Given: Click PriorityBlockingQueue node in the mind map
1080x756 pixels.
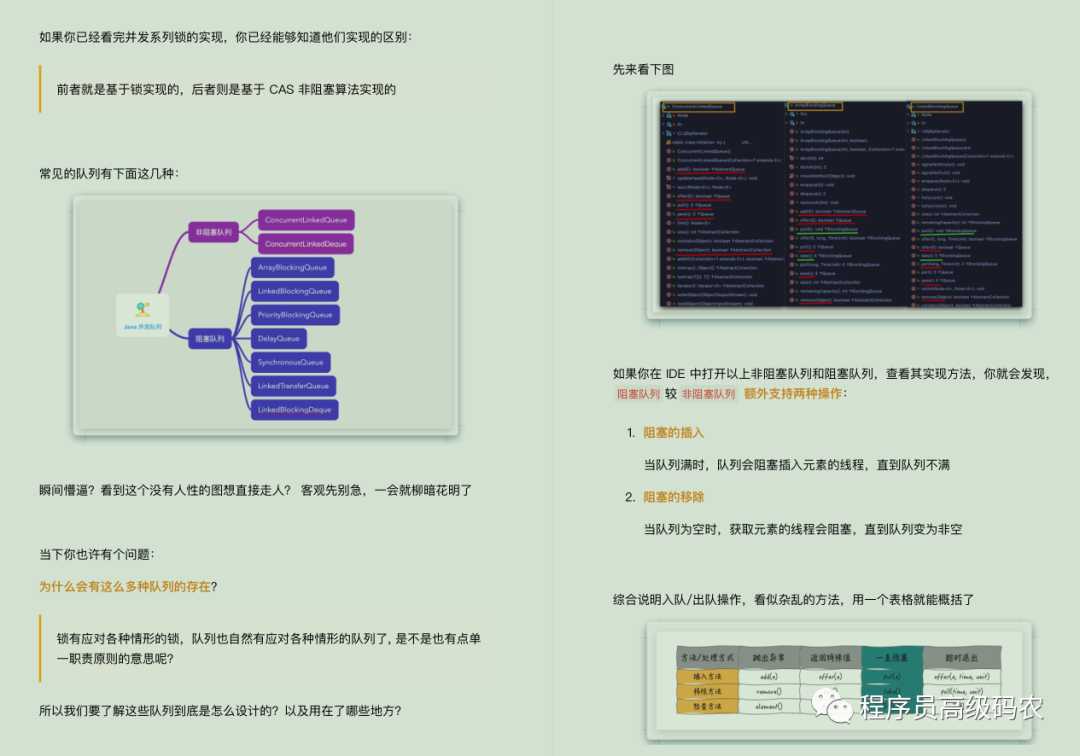Looking at the screenshot, I should (295, 315).
